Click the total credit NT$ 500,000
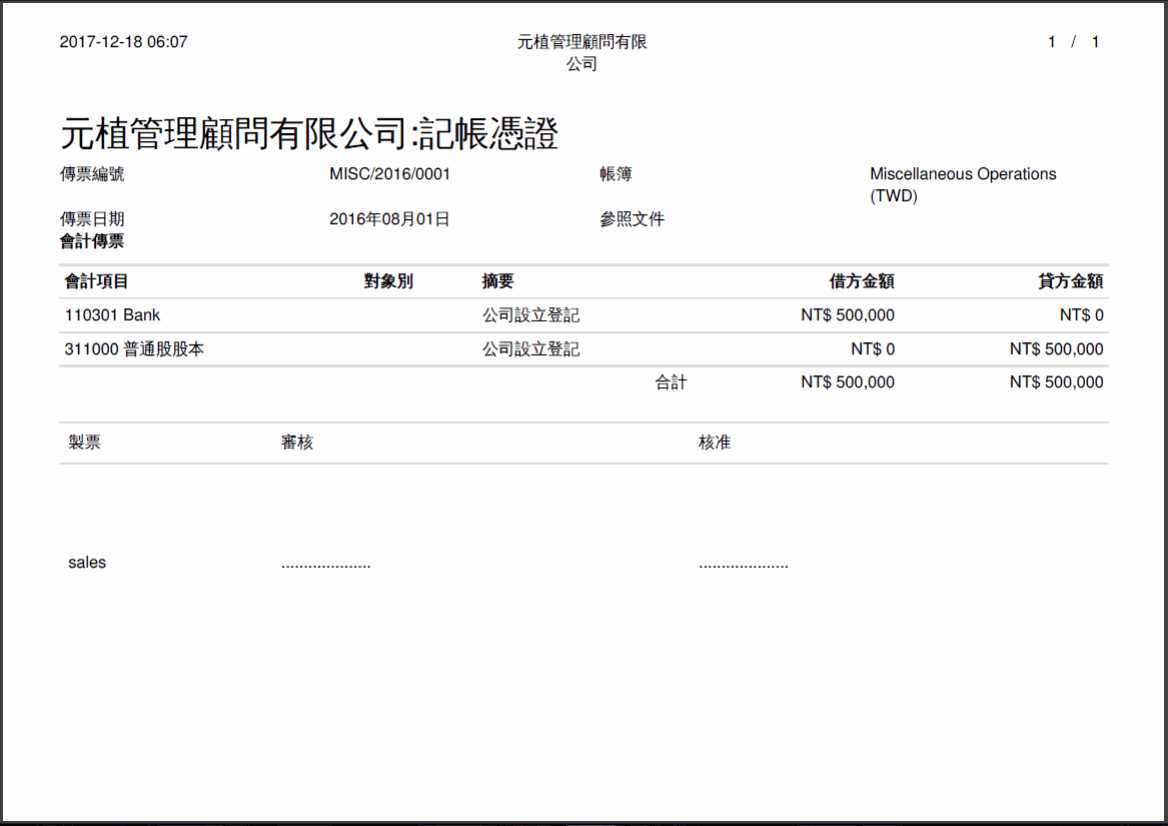1168x826 pixels. (1056, 382)
